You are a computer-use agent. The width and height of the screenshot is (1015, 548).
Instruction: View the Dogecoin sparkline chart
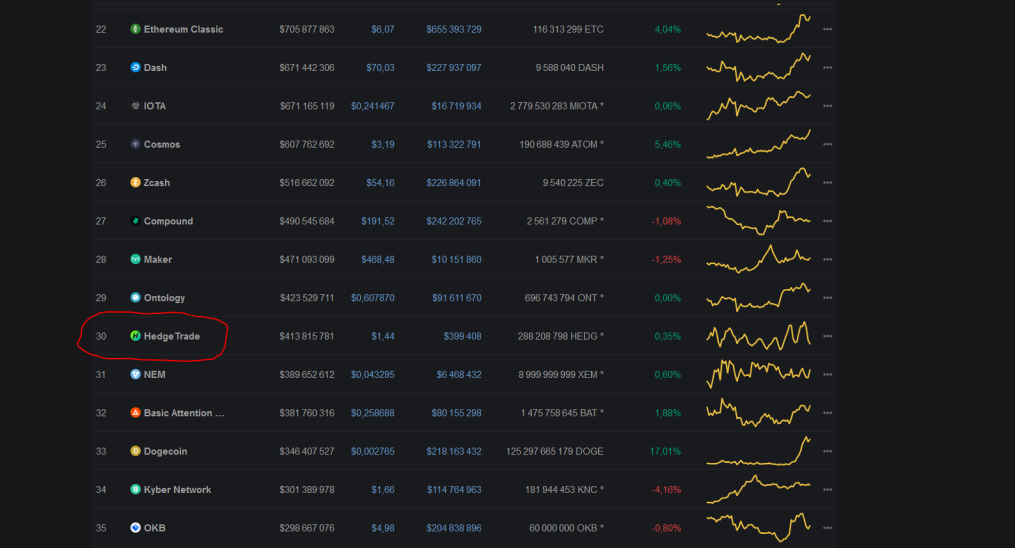tap(758, 451)
